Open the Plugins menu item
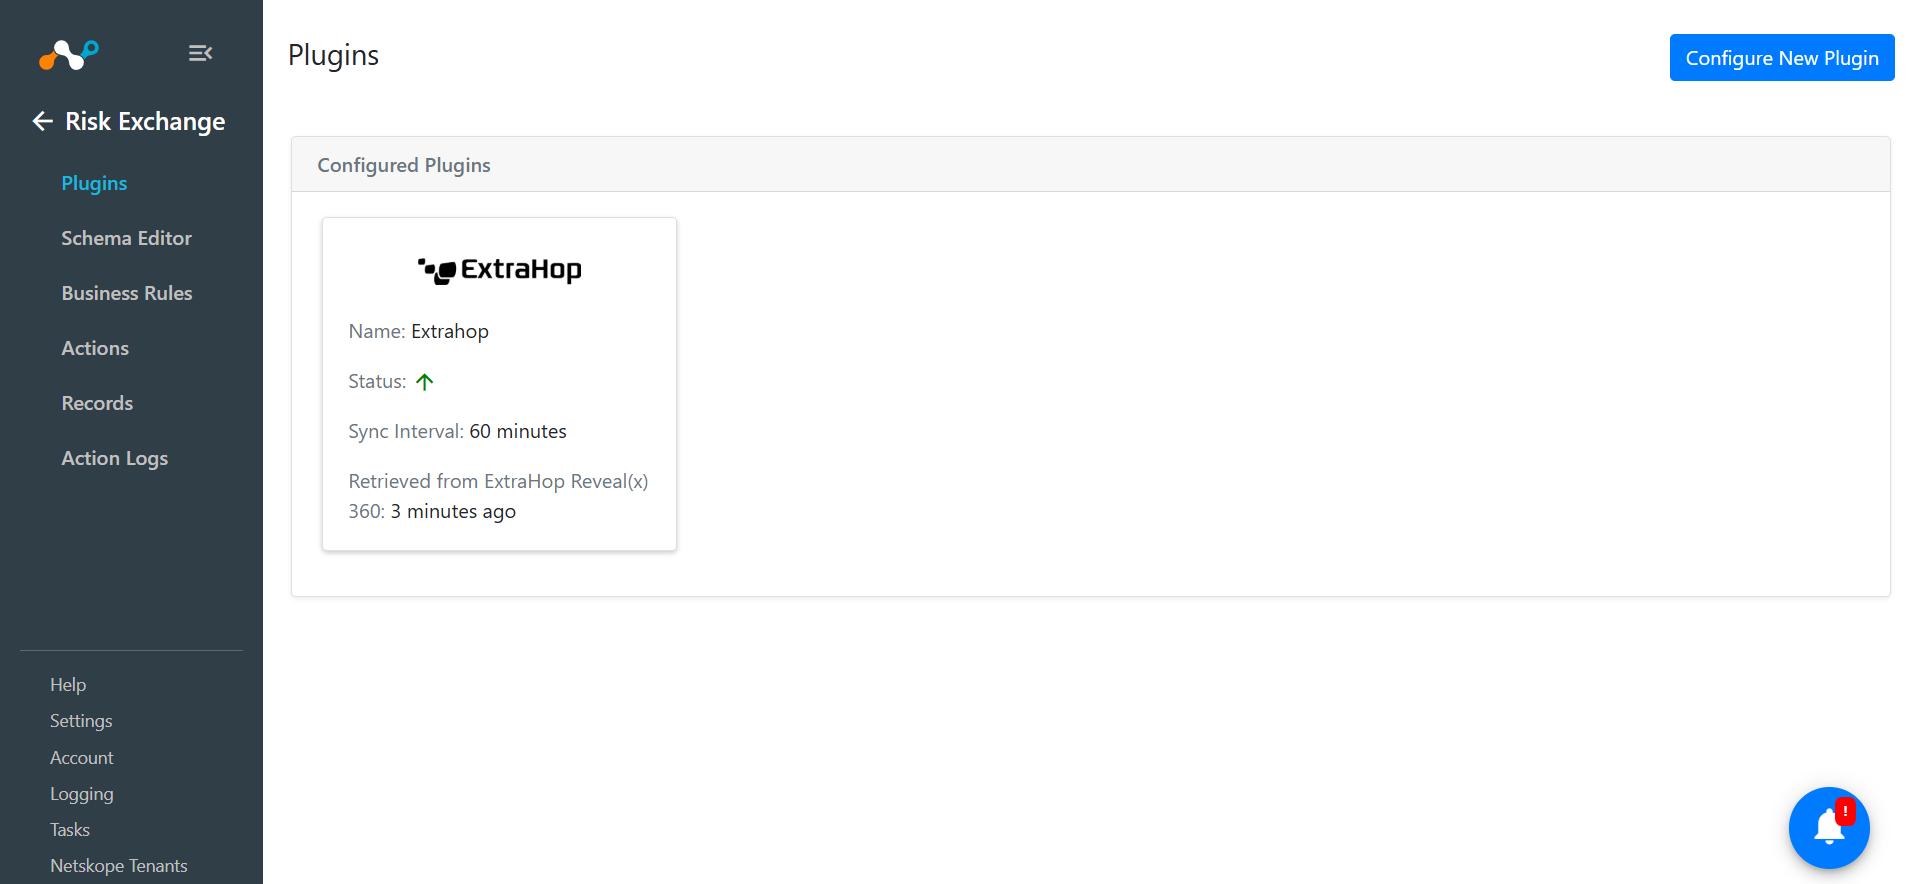Image resolution: width=1919 pixels, height=884 pixels. 94,183
